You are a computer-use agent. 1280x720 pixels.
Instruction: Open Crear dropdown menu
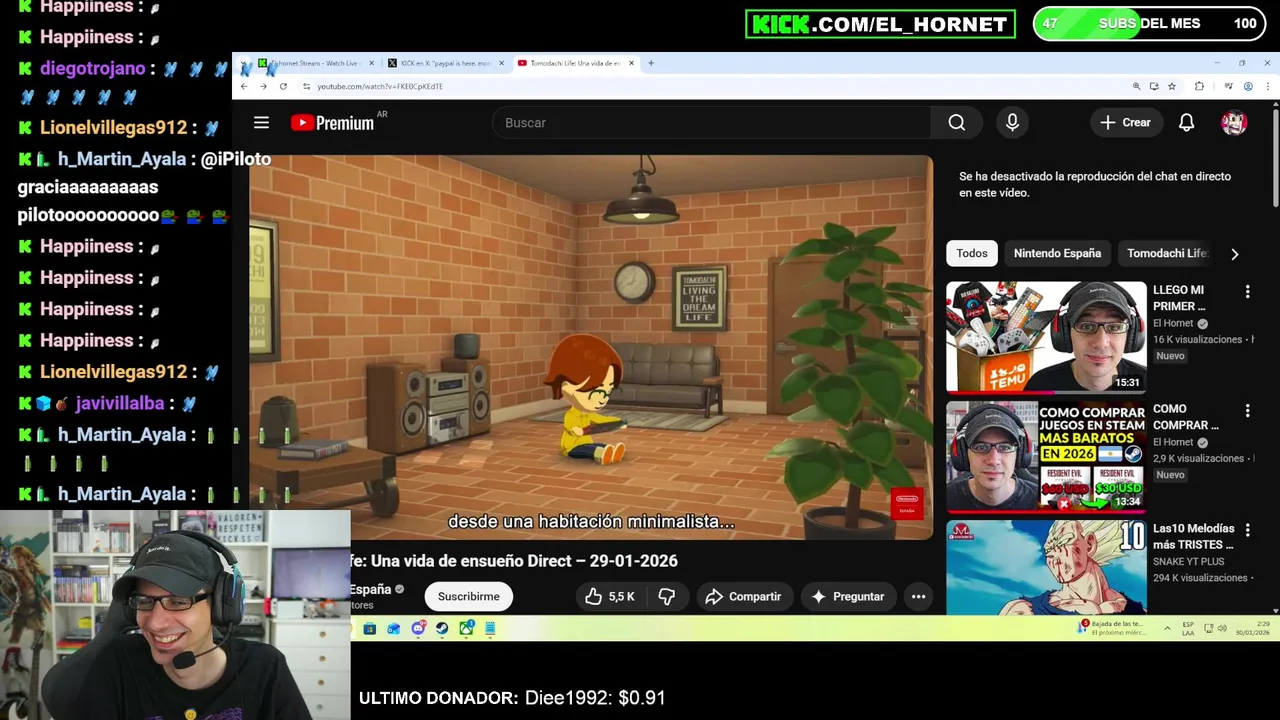pos(1126,122)
